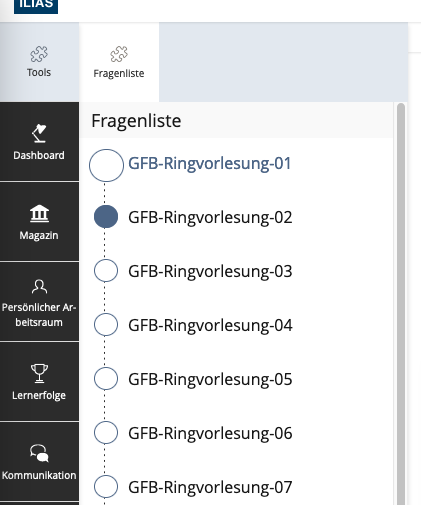Select the circle marker for GFB-Ringvorlesung-05
Screen dimensions: 421x505
point(106,379)
